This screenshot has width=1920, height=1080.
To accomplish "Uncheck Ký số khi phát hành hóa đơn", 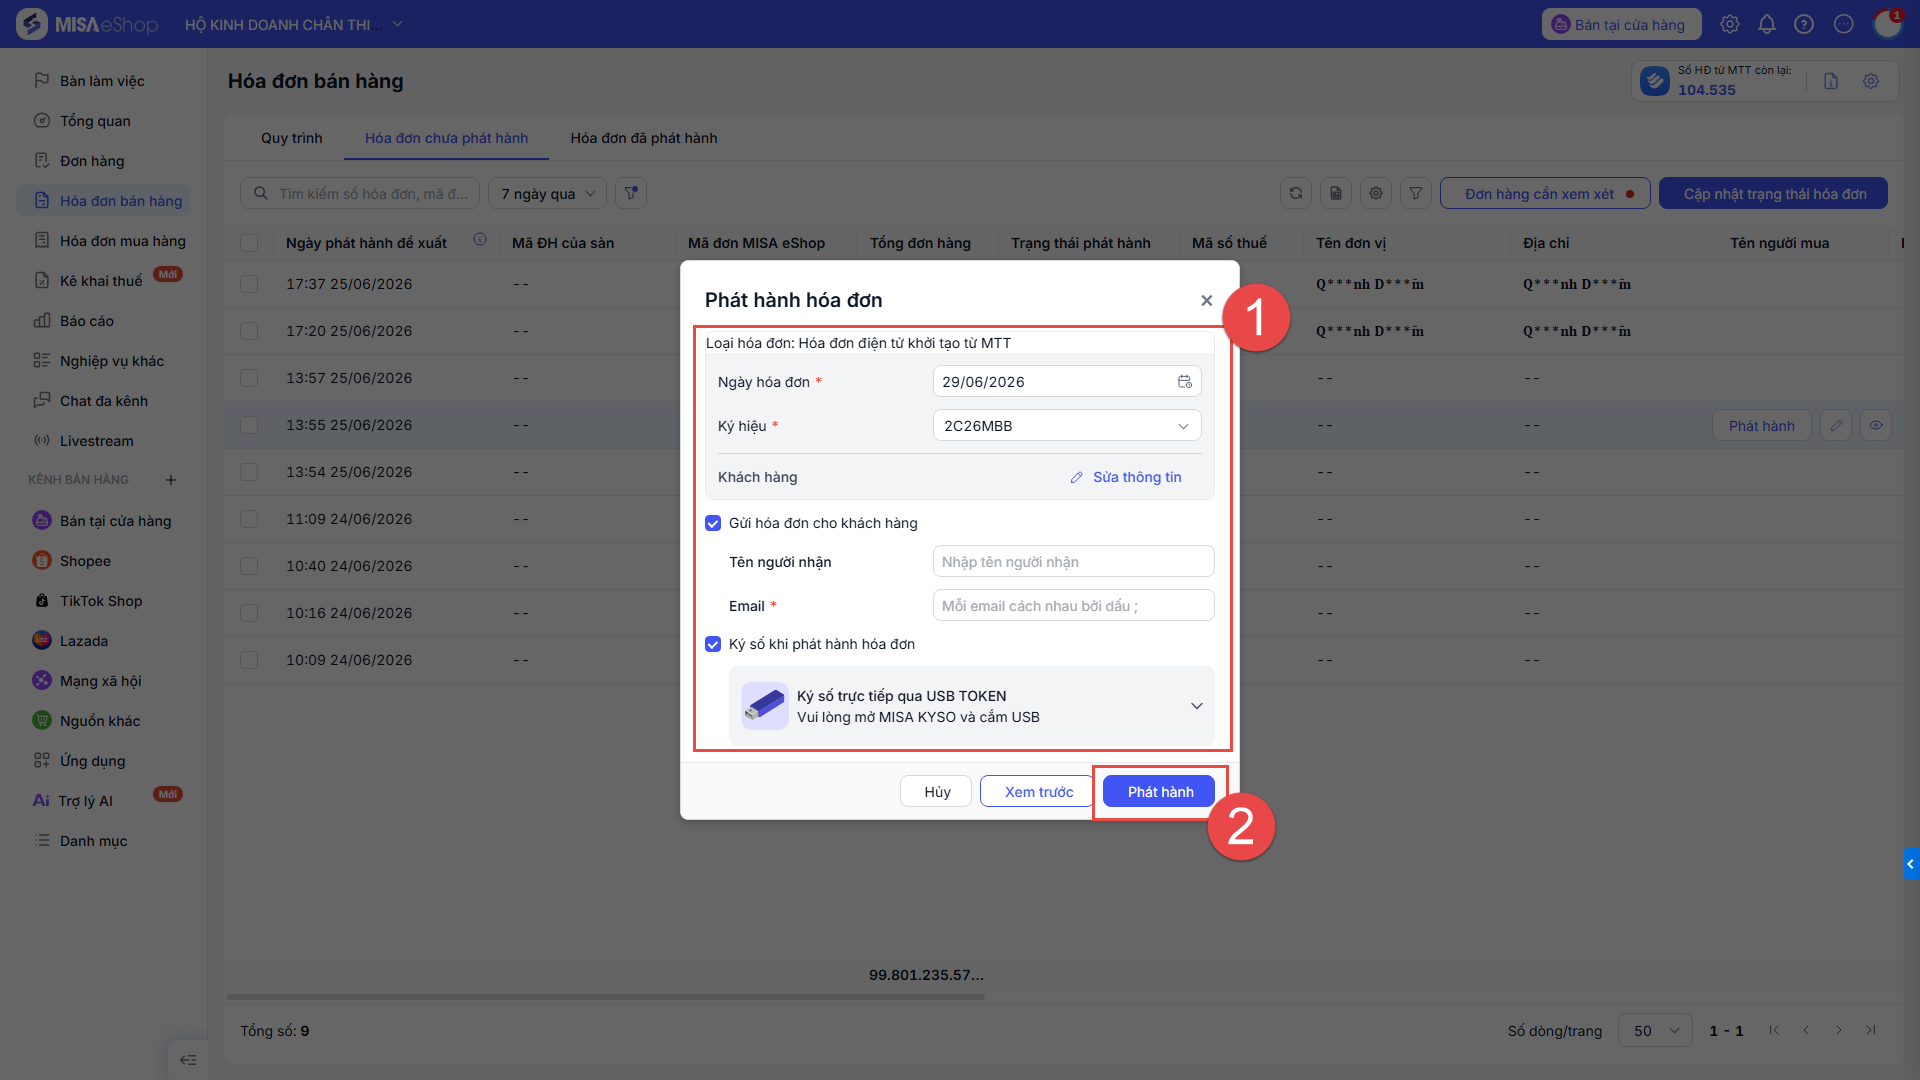I will coord(713,644).
